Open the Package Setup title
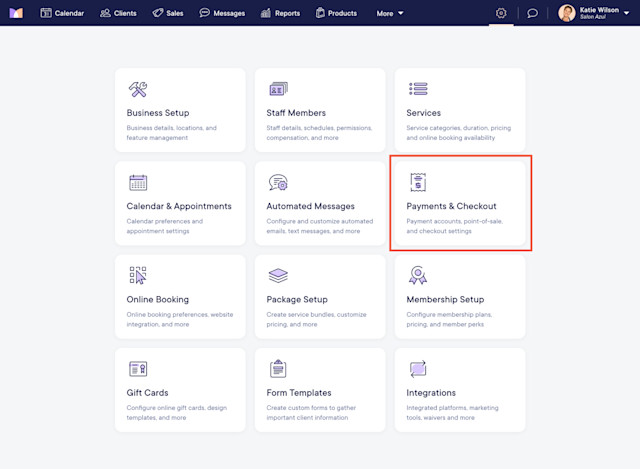The image size is (640, 469). tap(297, 300)
